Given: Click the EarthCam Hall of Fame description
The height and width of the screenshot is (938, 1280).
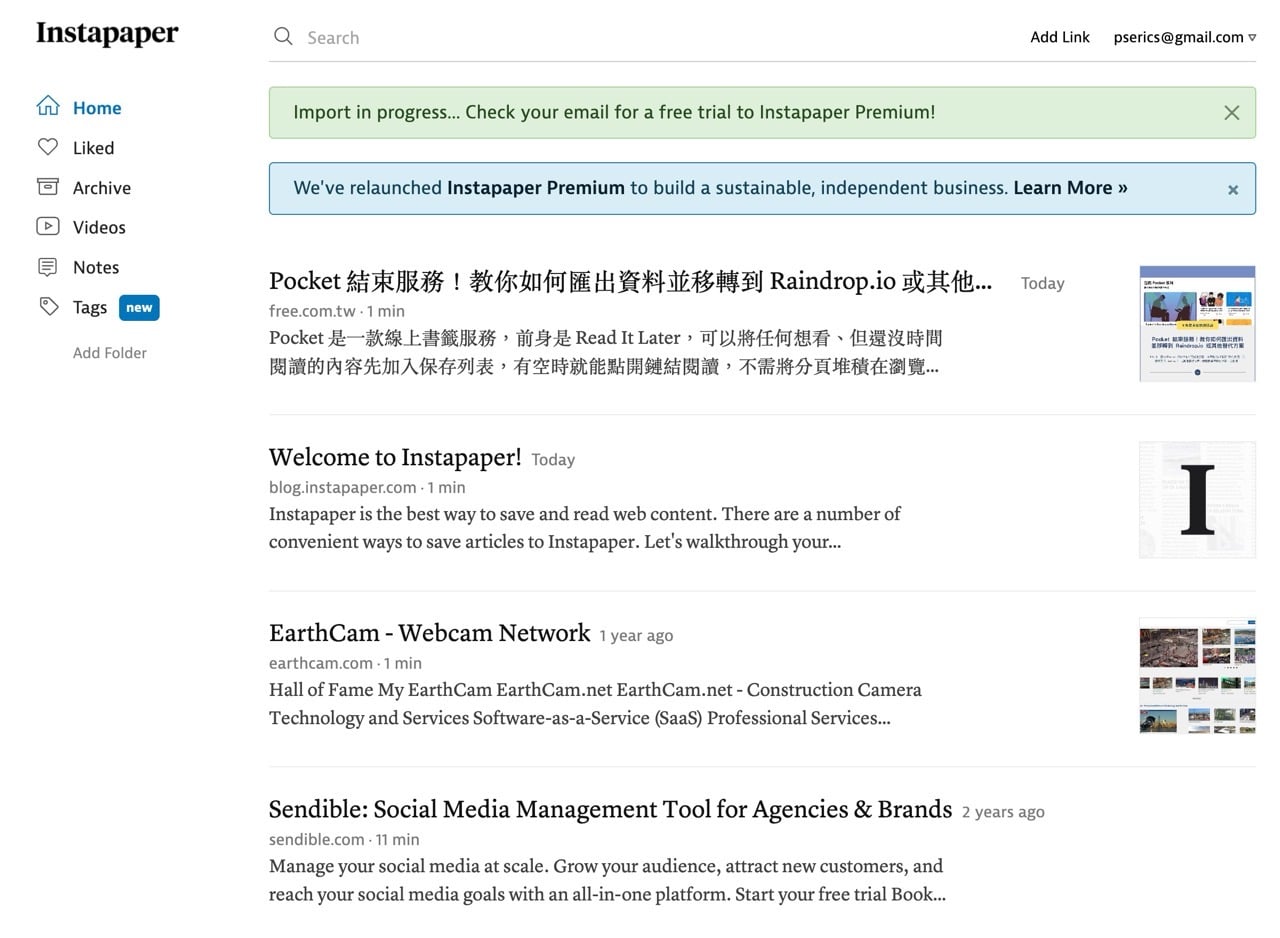Looking at the screenshot, I should 595,704.
